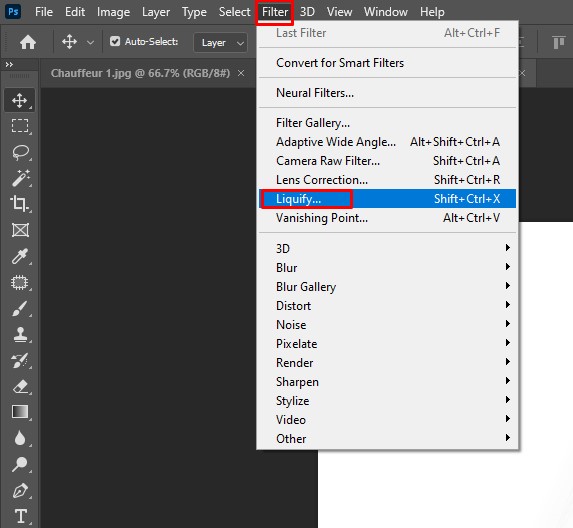Open the Select menu

point(234,12)
